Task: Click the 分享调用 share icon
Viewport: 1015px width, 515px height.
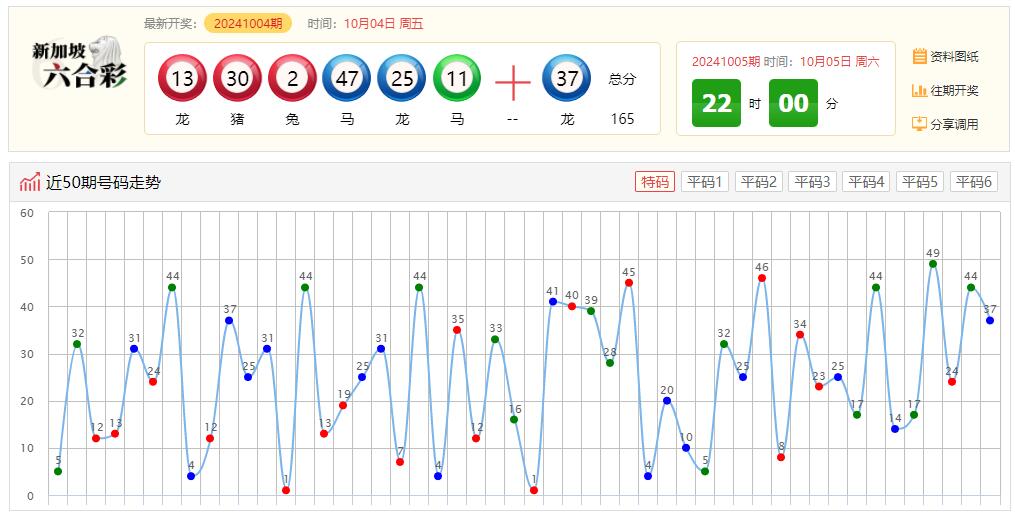Action: [920, 125]
